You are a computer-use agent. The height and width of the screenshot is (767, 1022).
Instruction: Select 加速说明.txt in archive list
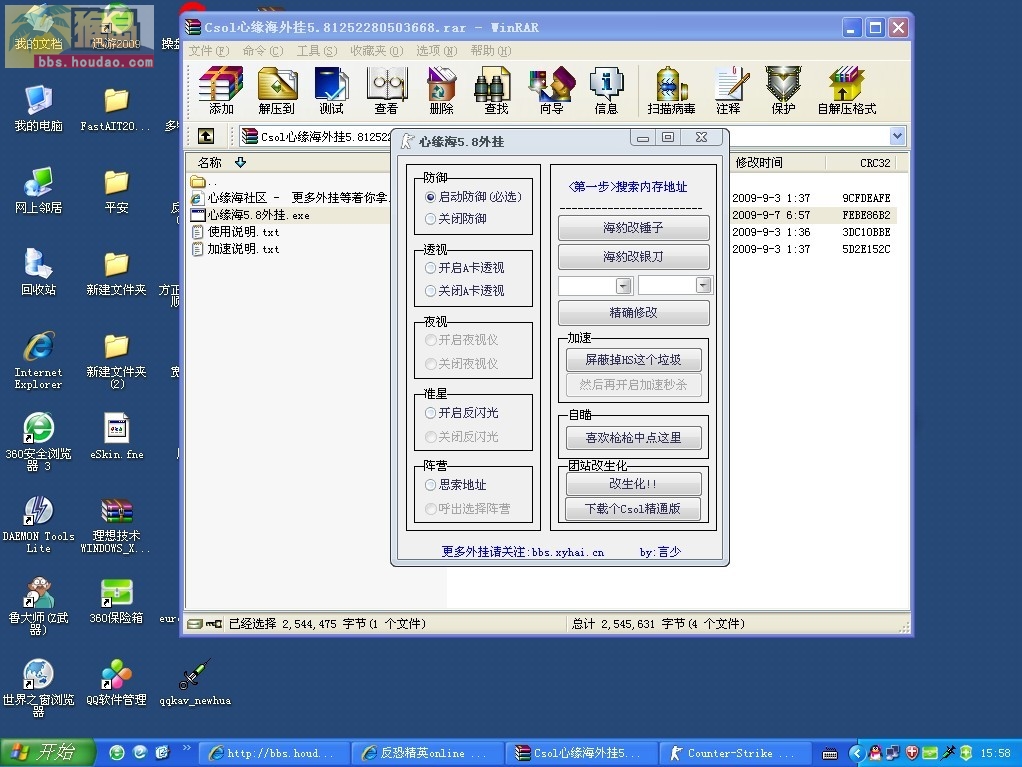[x=236, y=249]
